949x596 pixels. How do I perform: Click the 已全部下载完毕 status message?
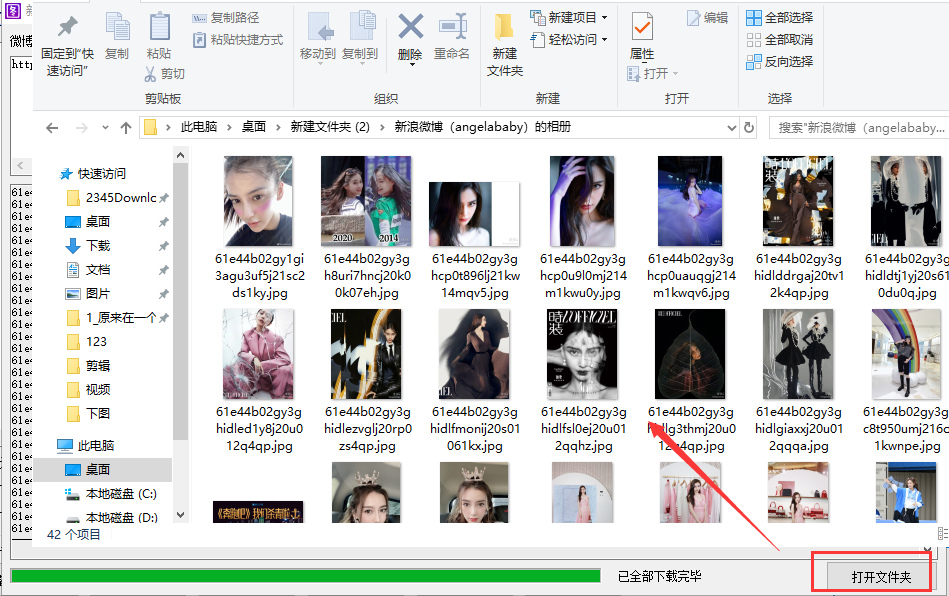[x=660, y=576]
